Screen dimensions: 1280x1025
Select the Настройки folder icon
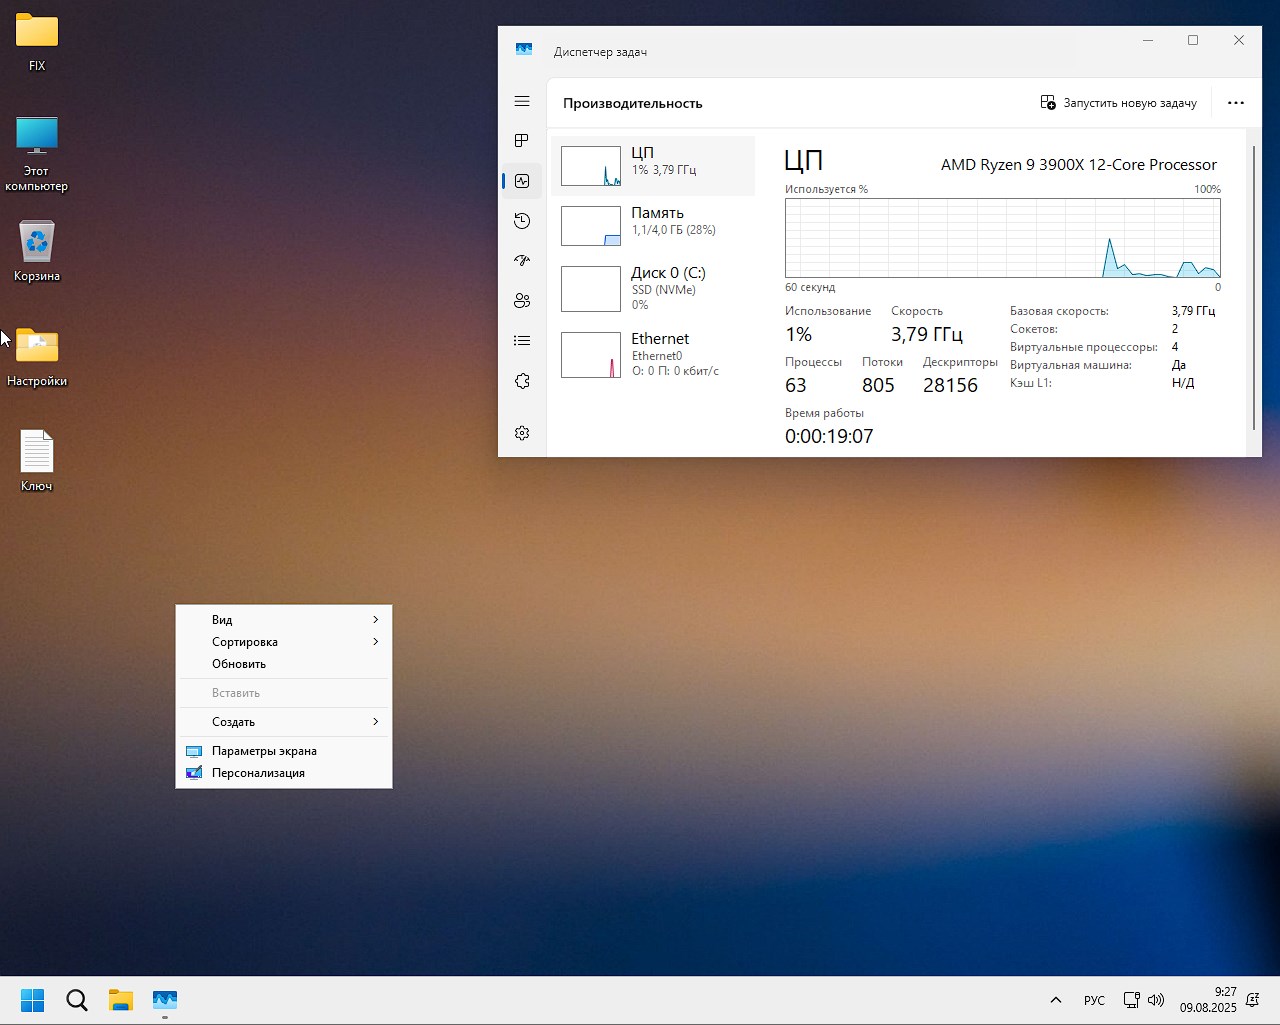[x=37, y=357]
